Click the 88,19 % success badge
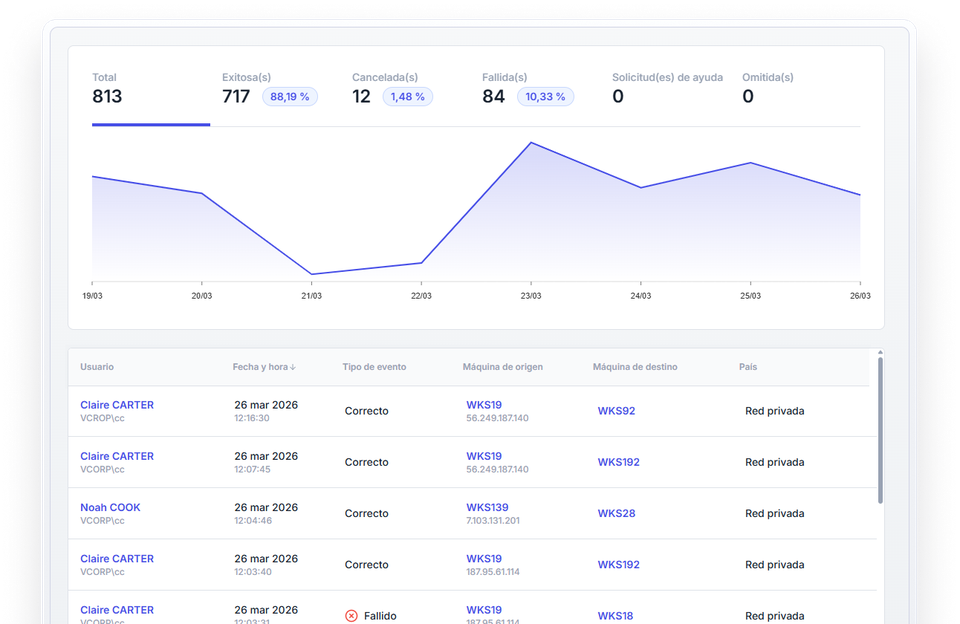Viewport: 960px width, 624px height. click(290, 97)
